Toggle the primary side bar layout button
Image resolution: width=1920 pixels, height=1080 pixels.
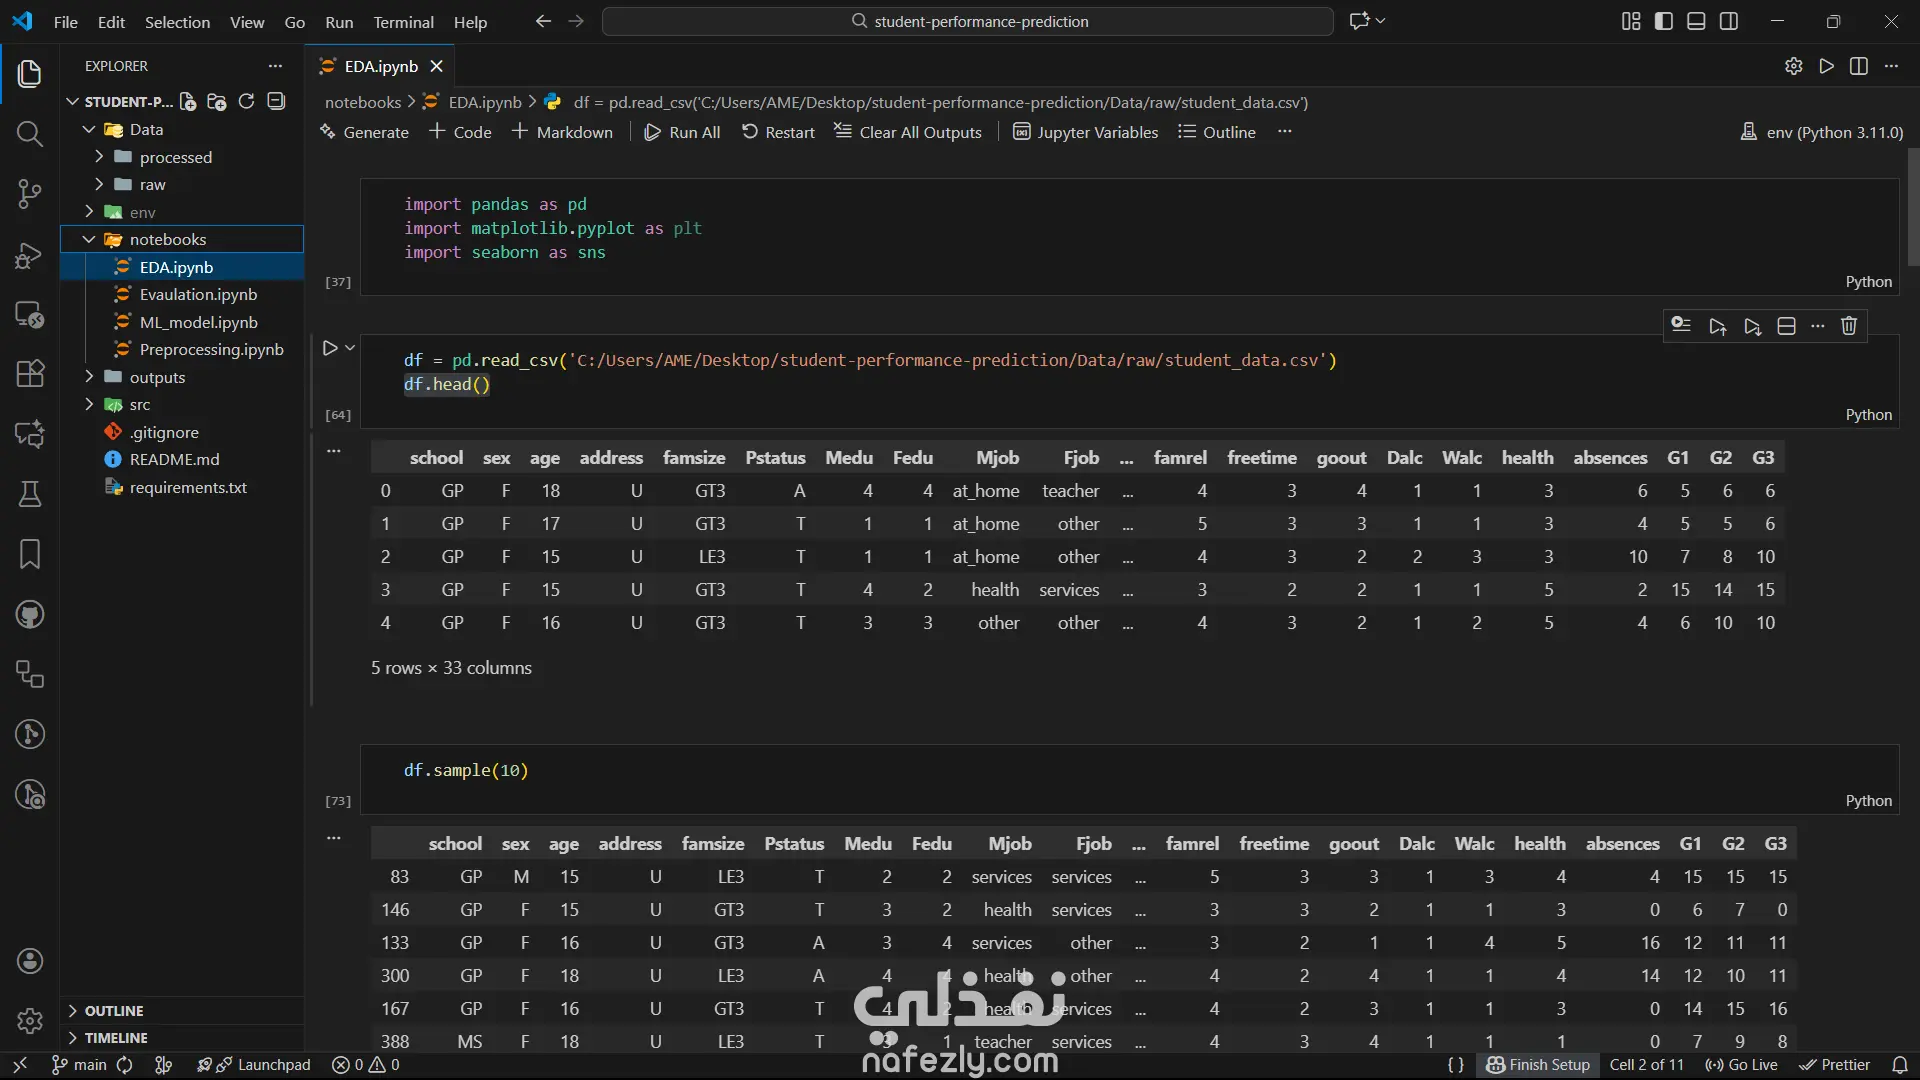pos(1664,21)
